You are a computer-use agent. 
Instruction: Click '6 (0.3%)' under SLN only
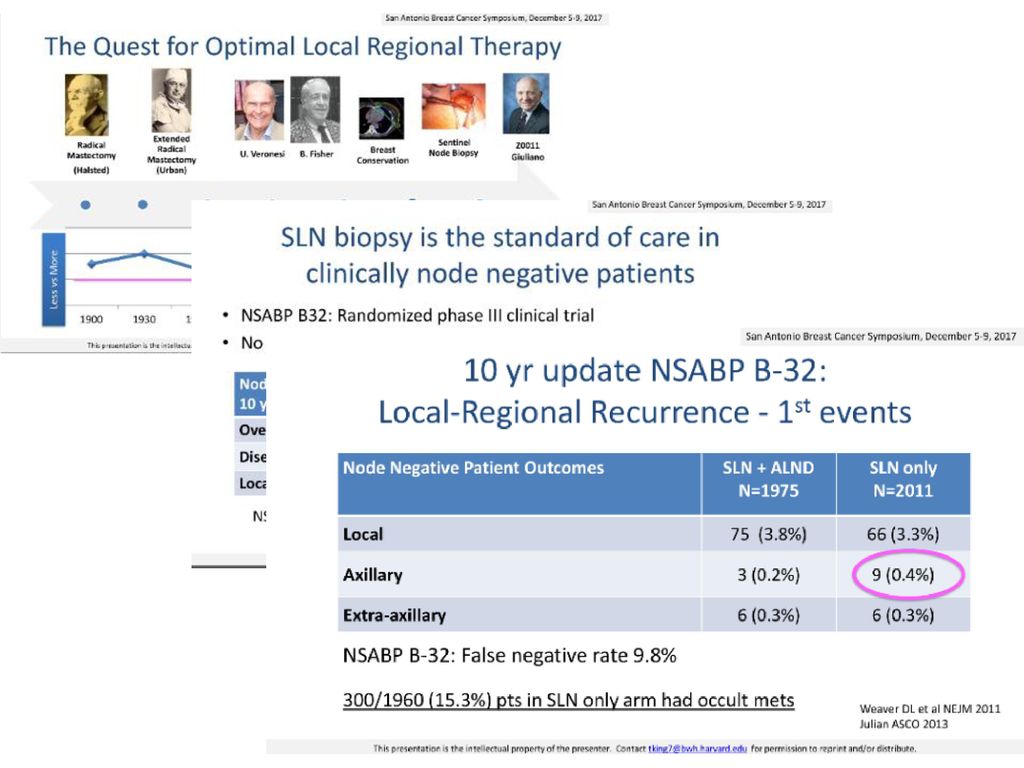903,615
